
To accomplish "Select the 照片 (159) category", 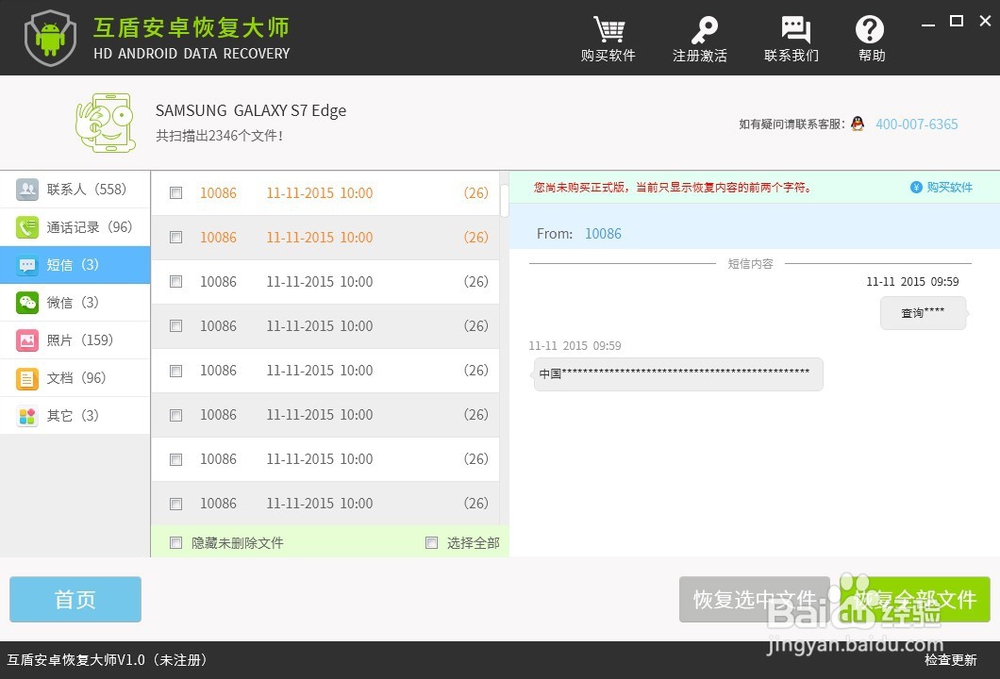I will pyautogui.click(x=75, y=340).
